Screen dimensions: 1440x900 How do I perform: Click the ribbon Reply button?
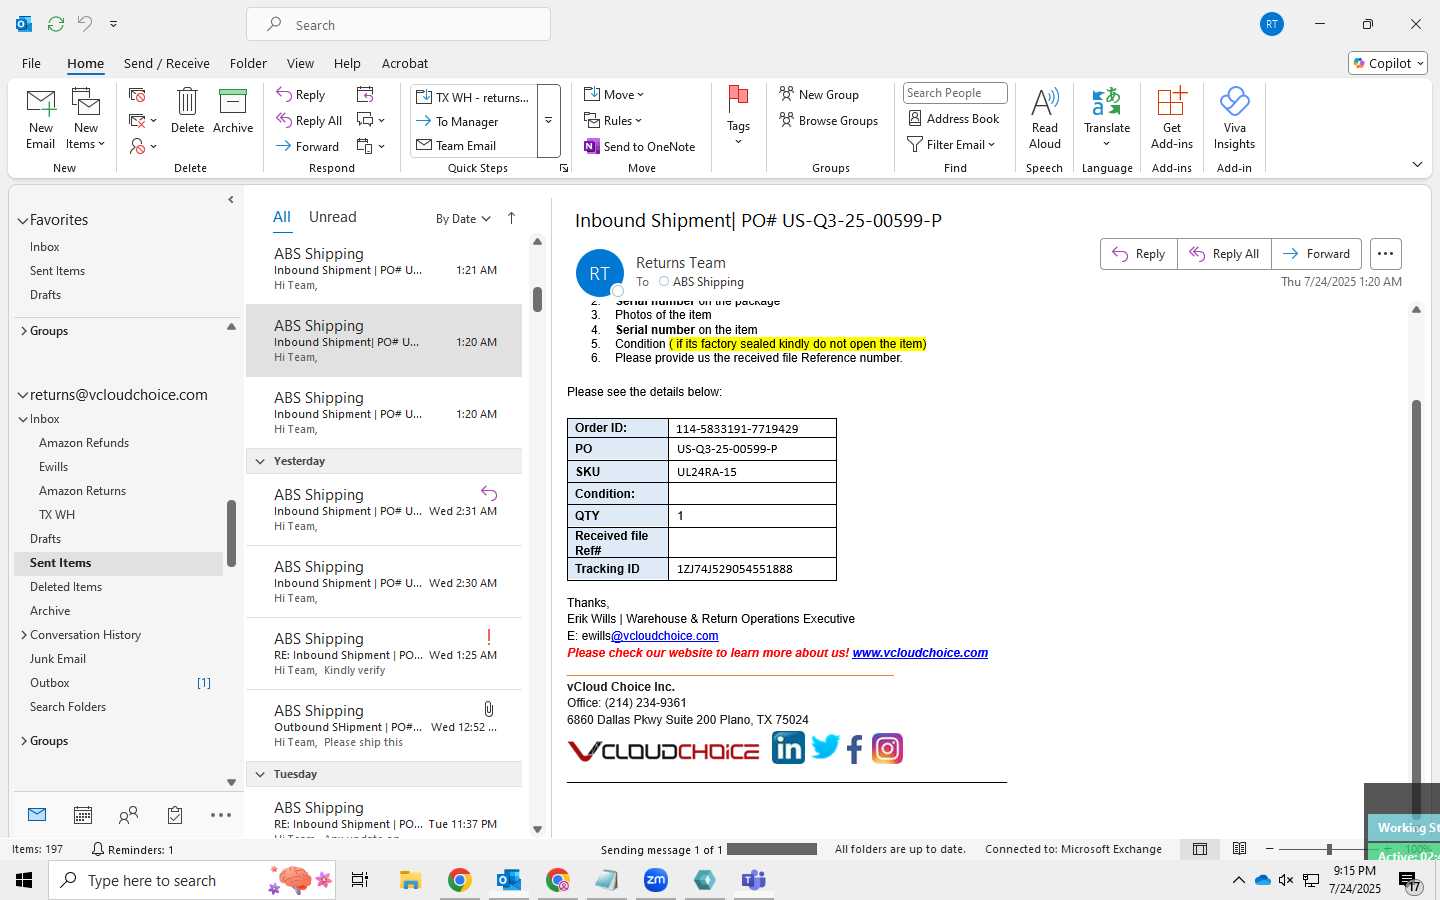coord(301,95)
